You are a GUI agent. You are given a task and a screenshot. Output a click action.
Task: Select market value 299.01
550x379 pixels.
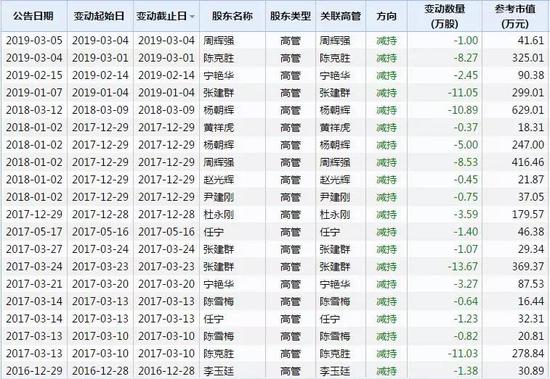[528, 93]
